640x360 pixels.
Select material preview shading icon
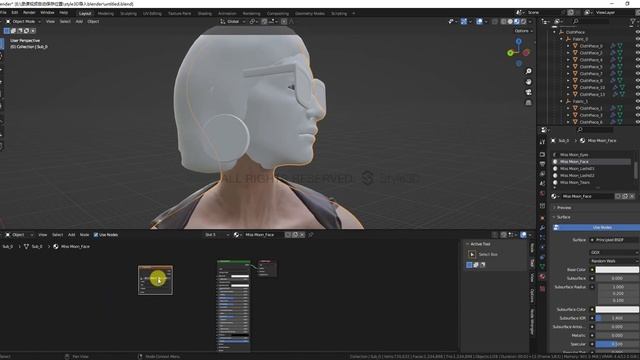517,21
